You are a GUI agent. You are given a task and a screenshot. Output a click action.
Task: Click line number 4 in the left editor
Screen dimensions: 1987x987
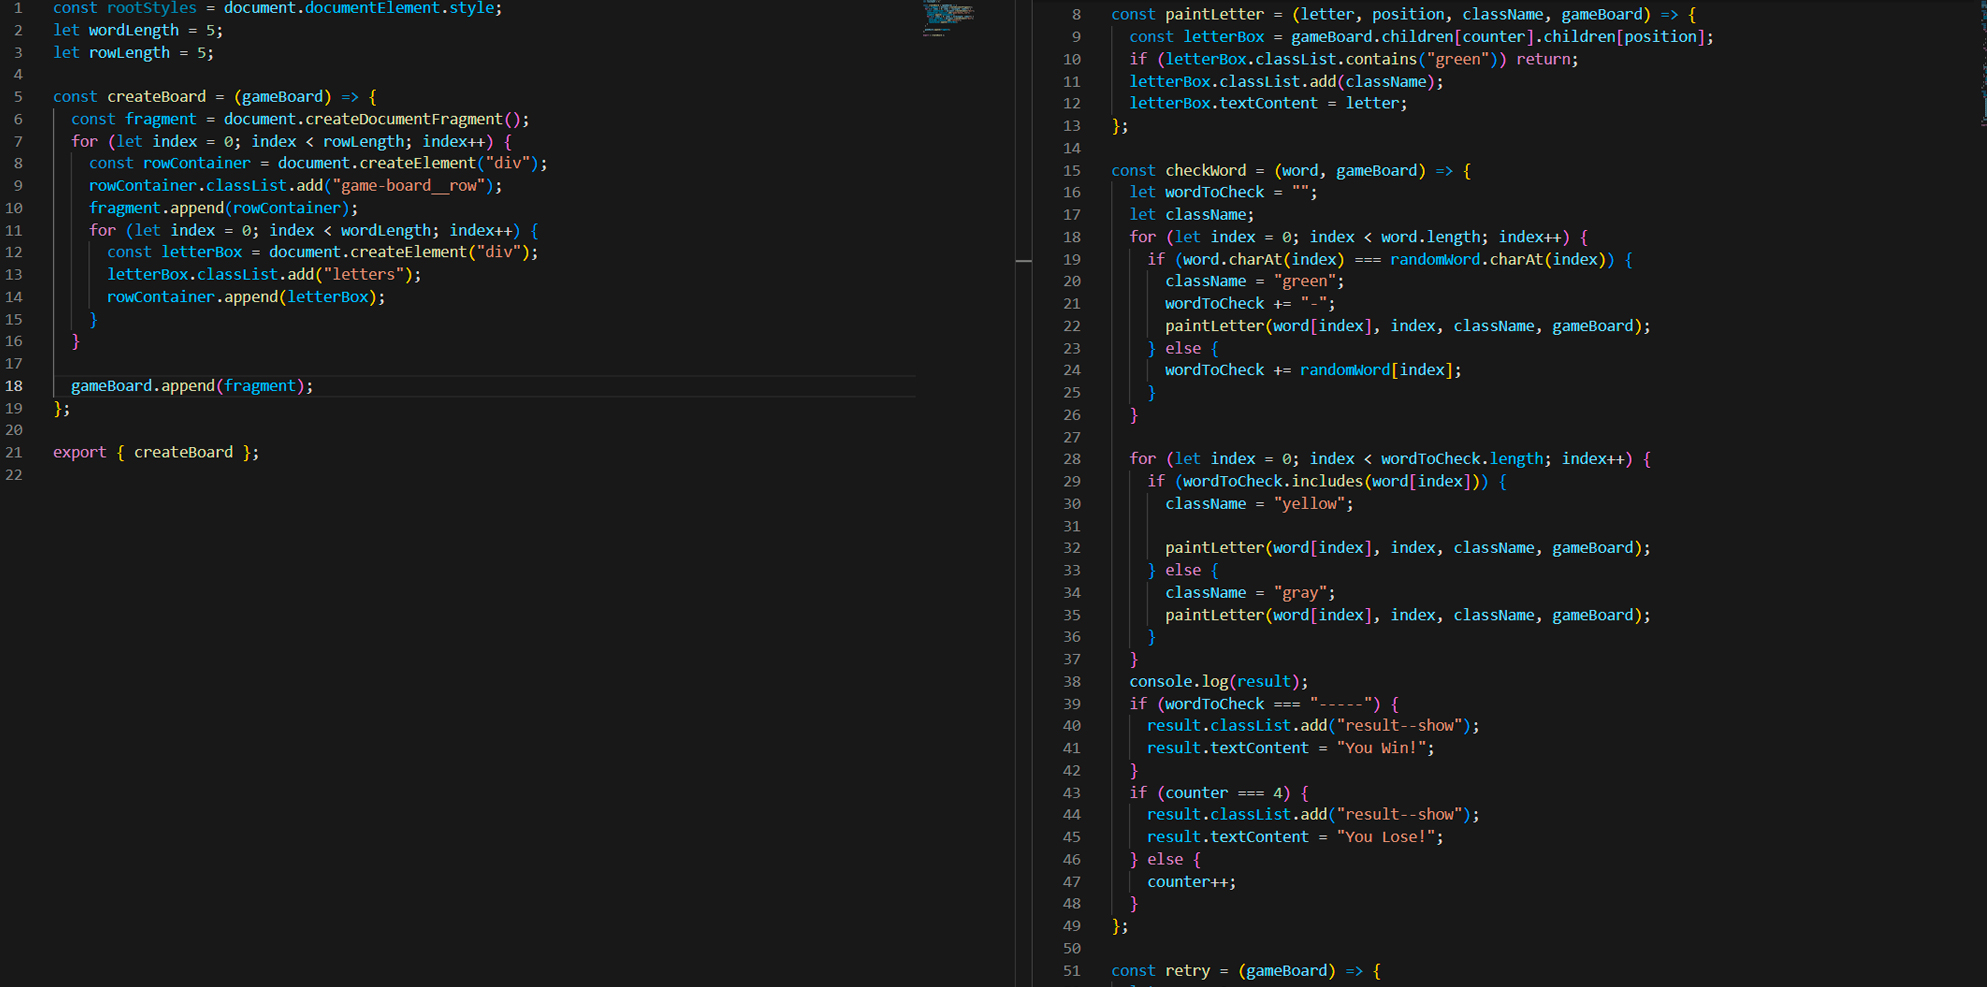point(18,74)
